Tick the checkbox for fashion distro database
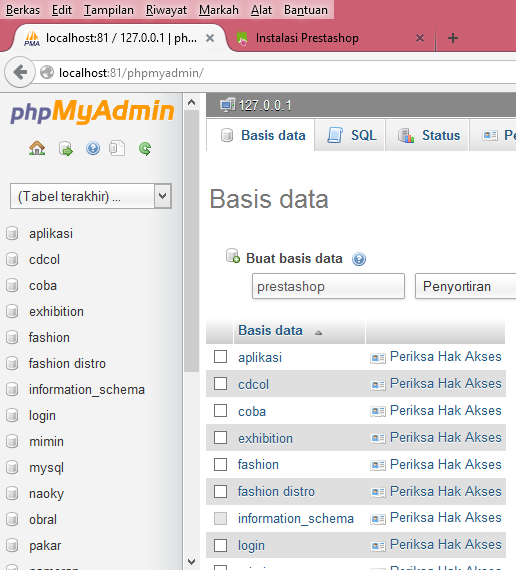516x570 pixels. (220, 491)
